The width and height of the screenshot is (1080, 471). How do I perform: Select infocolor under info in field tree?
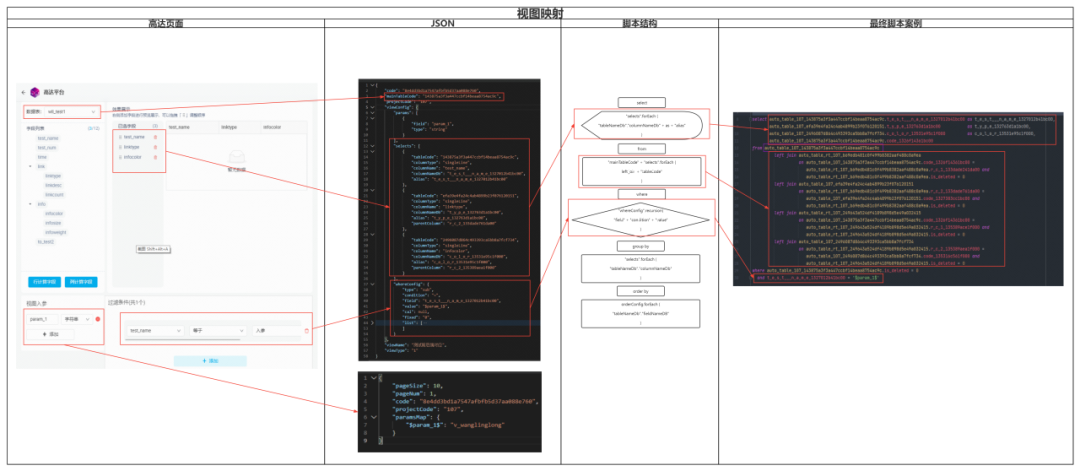pos(54,213)
